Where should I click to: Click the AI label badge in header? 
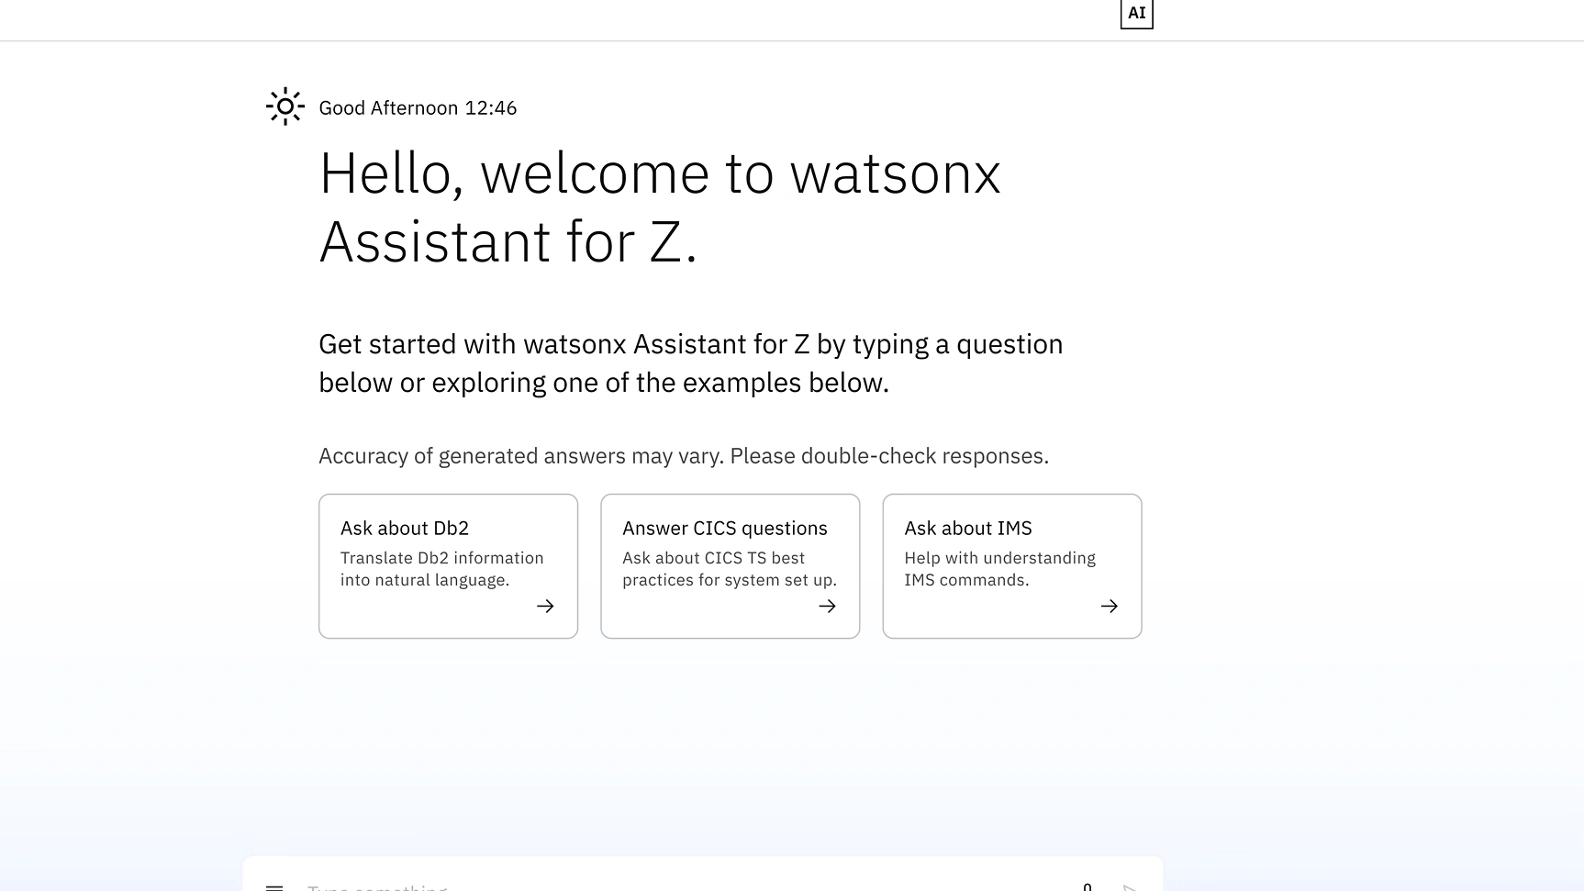[1136, 14]
